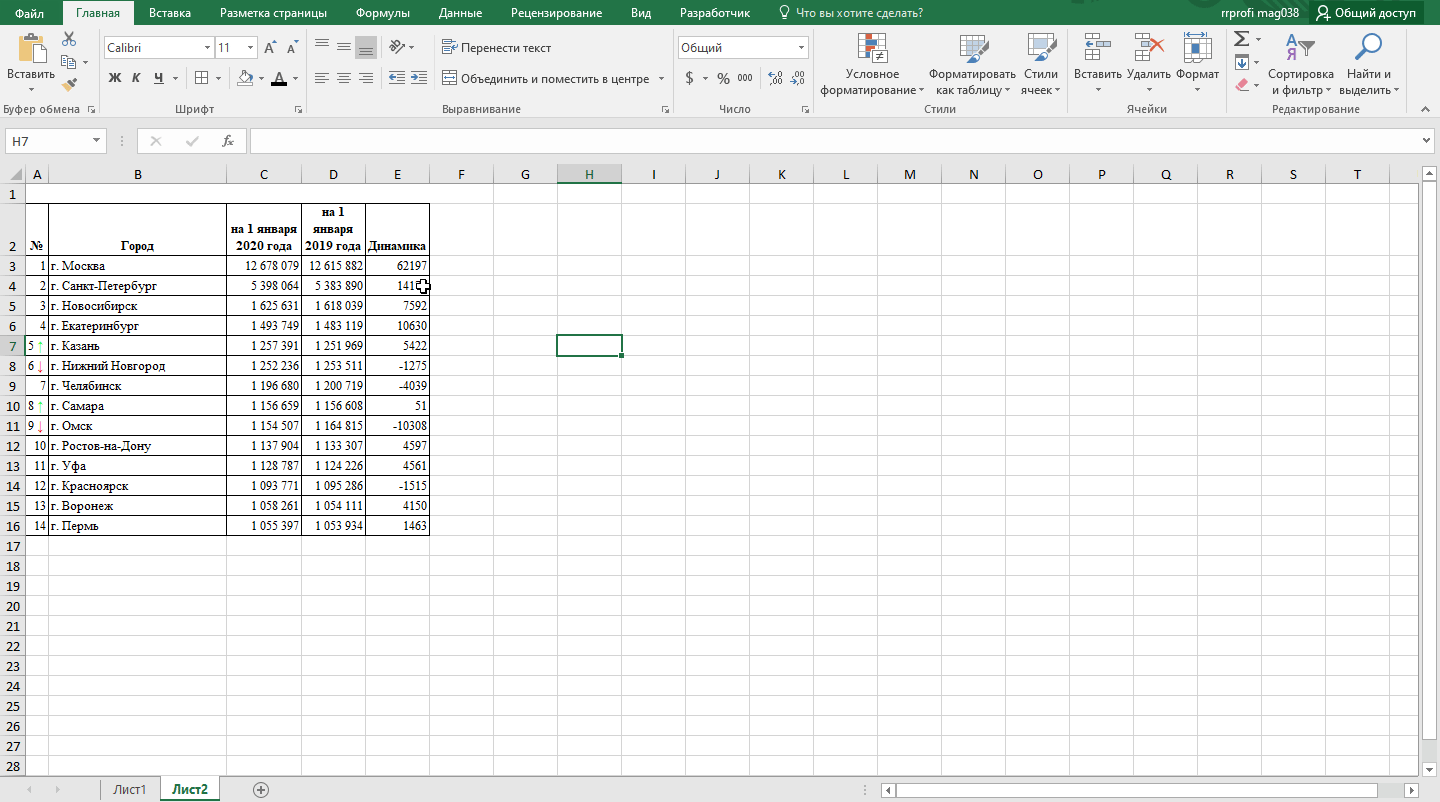Open the Формат cells menu
Viewport: 1440px width, 802px height.
coord(1197,65)
